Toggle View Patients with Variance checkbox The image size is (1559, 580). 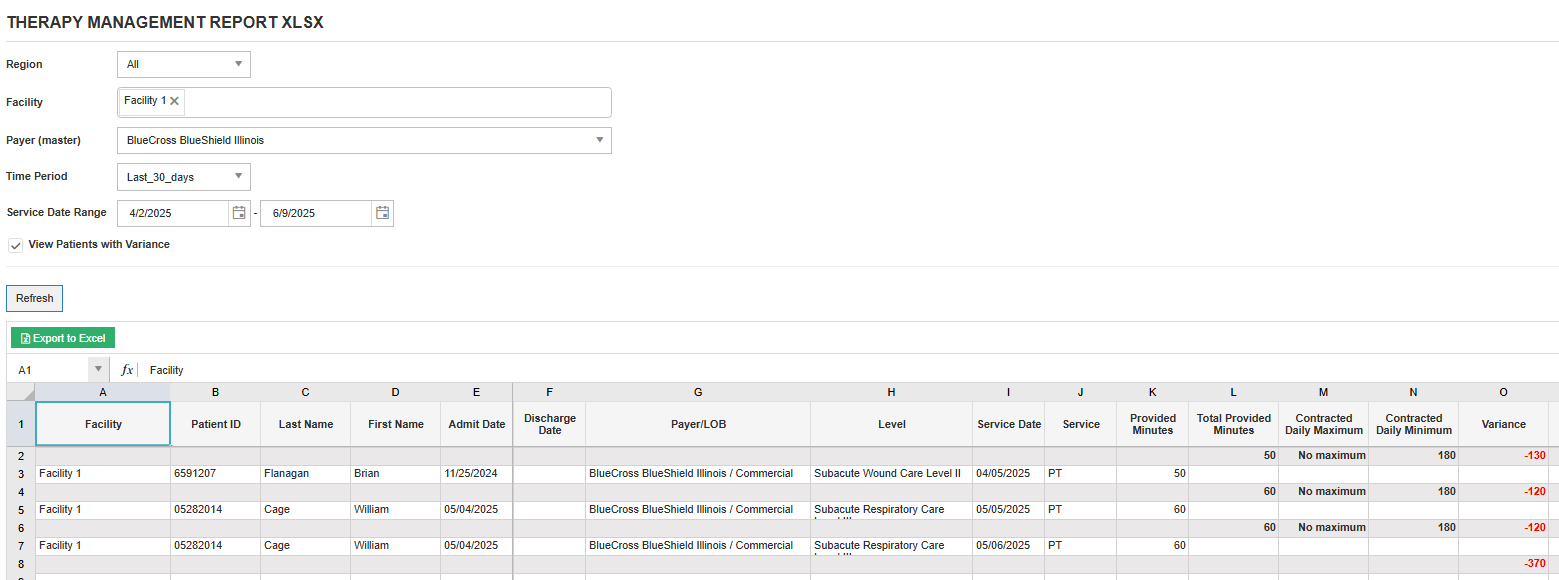point(15,245)
